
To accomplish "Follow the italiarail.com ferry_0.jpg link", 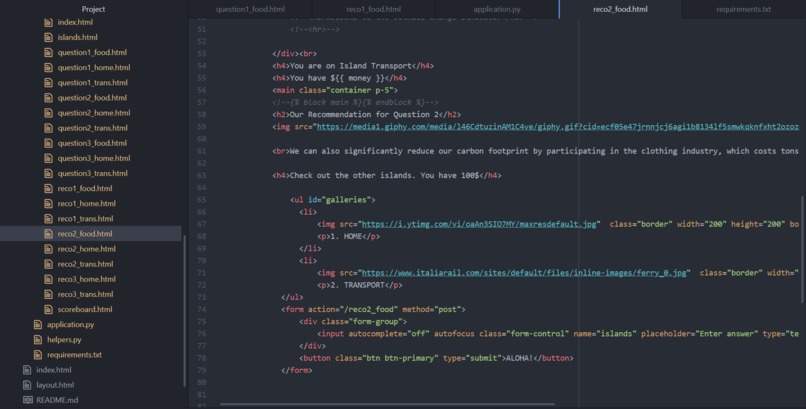I will (524, 273).
